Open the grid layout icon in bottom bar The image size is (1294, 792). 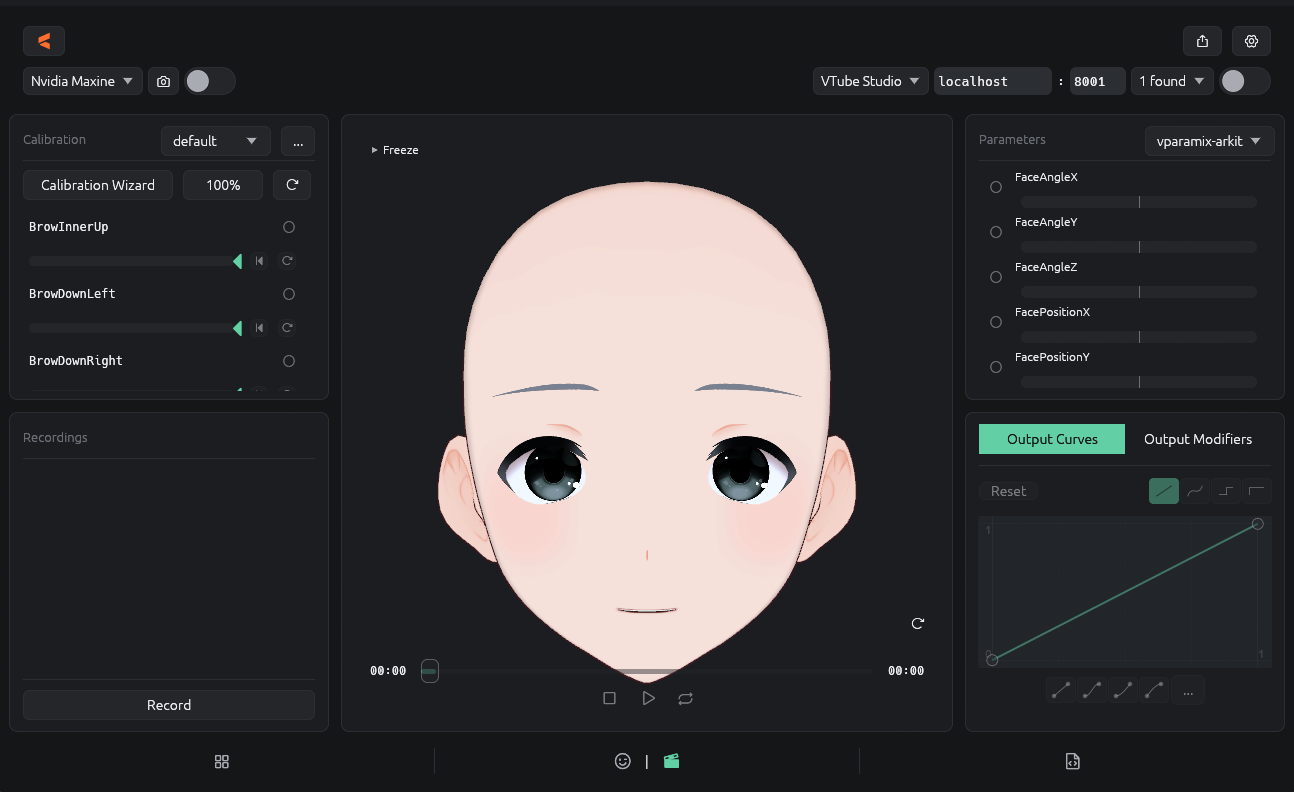(222, 761)
